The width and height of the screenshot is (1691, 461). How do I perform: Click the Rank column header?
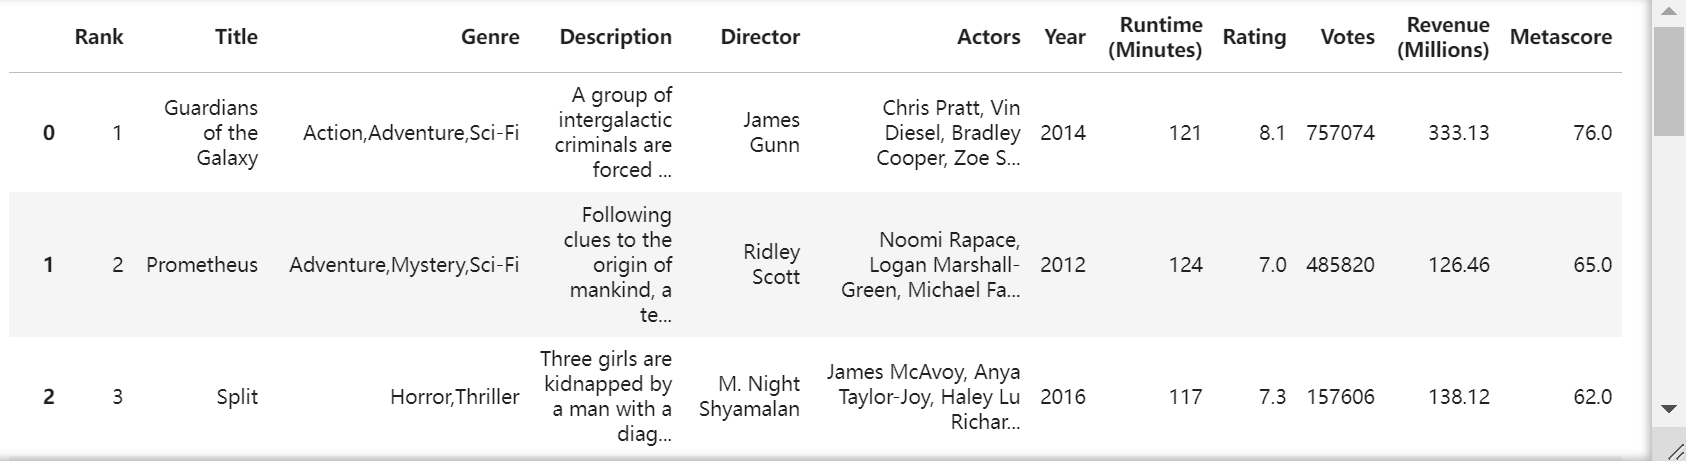(99, 37)
